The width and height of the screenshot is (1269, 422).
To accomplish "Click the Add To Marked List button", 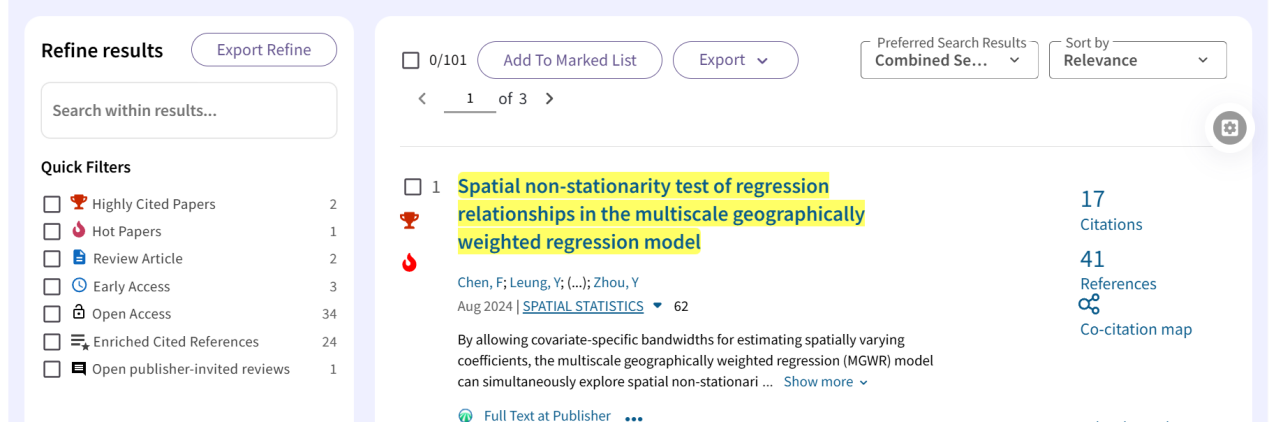I will coord(569,60).
